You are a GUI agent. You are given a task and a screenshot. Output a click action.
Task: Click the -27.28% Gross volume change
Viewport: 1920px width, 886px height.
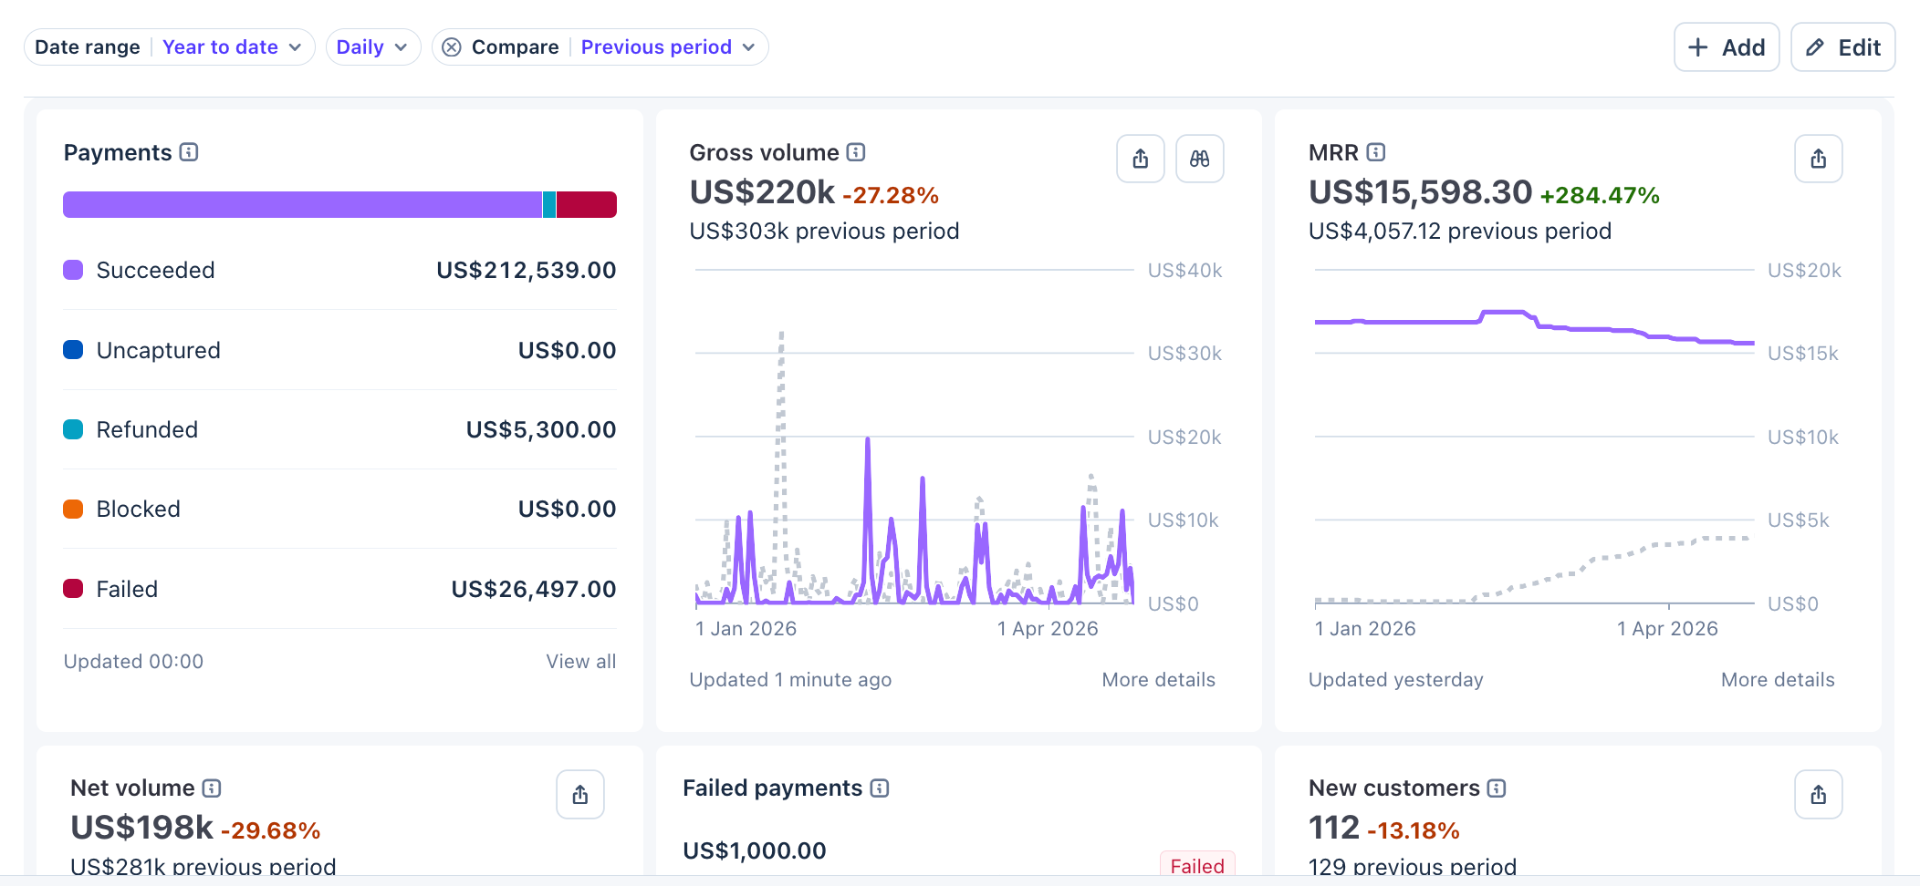891,195
